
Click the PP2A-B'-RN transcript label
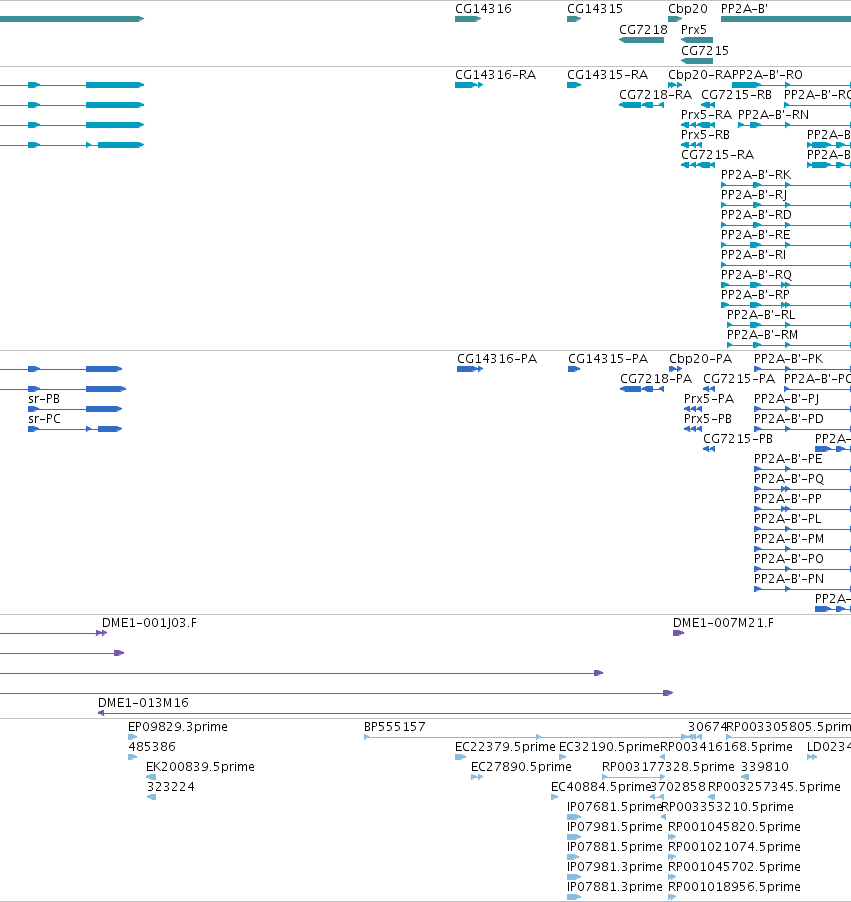(773, 115)
